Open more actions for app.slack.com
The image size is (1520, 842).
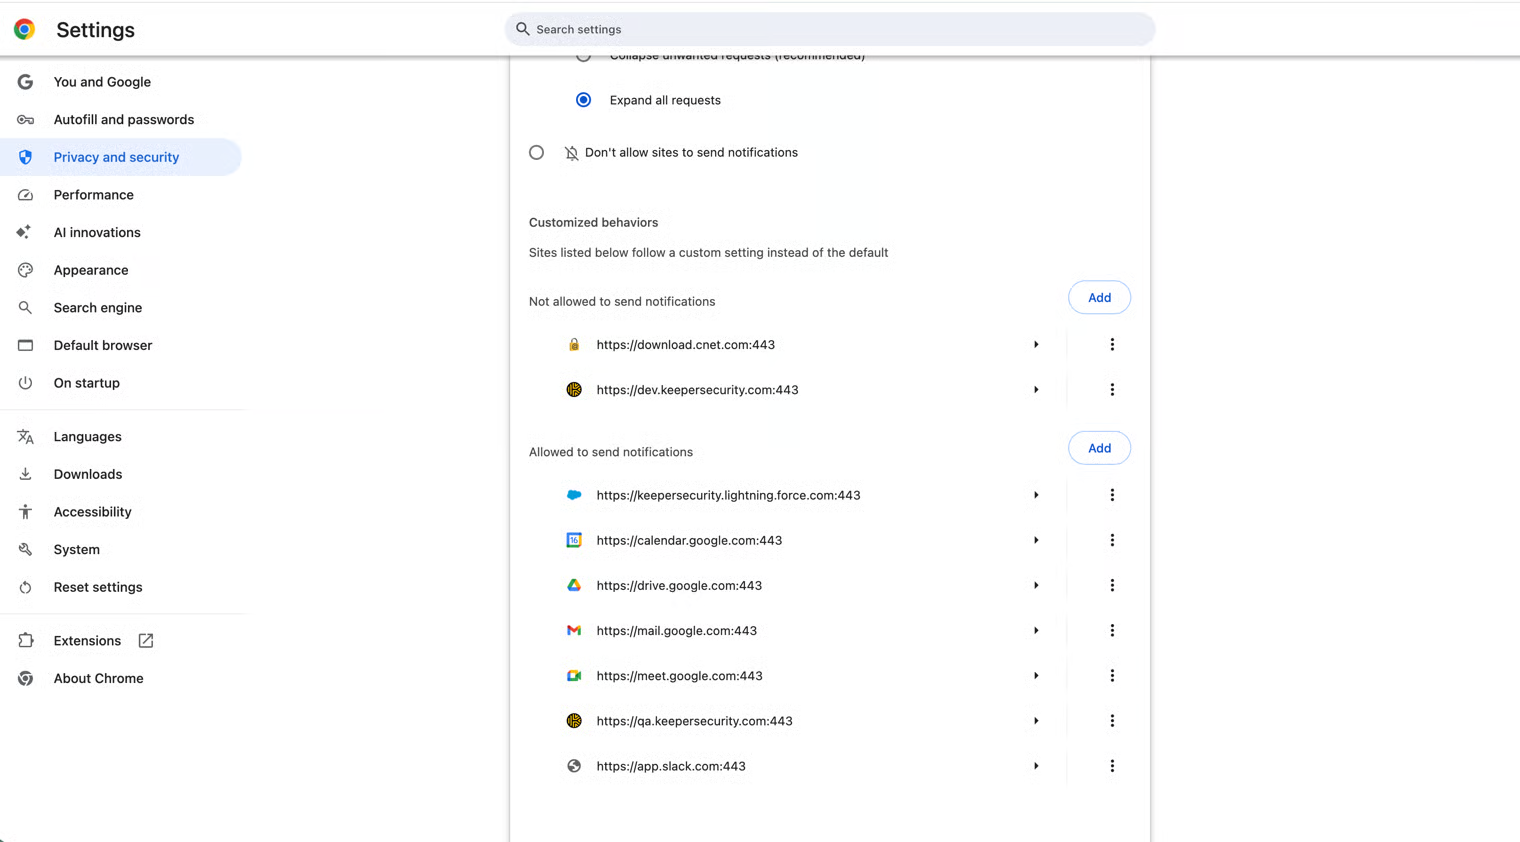click(1111, 766)
